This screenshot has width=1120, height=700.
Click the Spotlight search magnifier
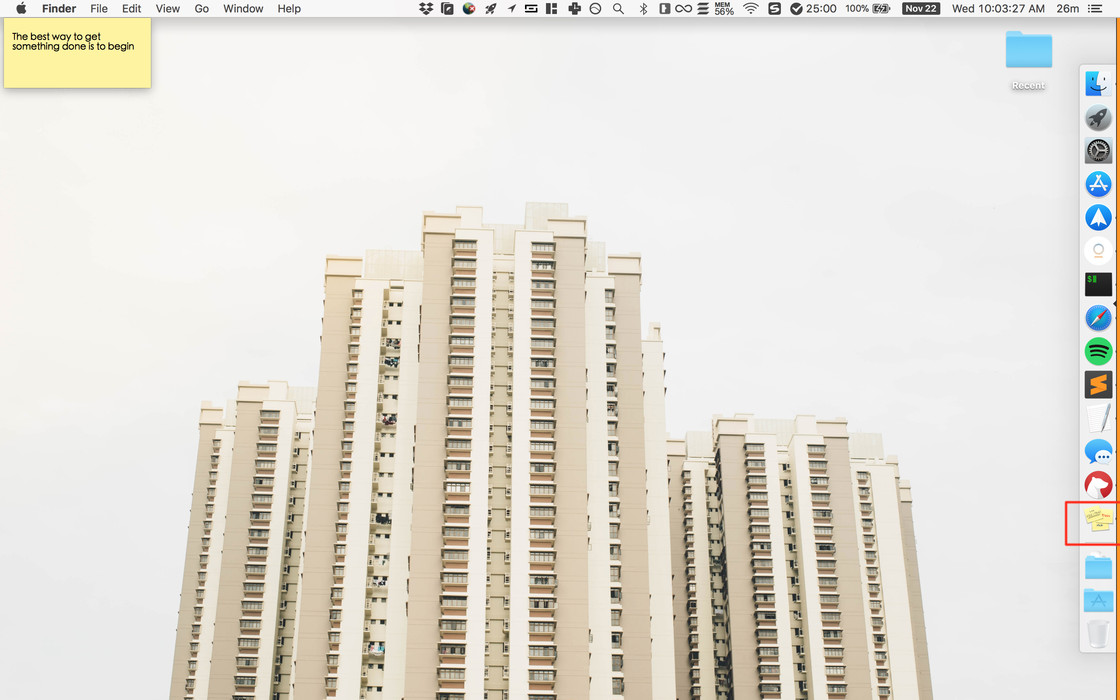point(618,9)
